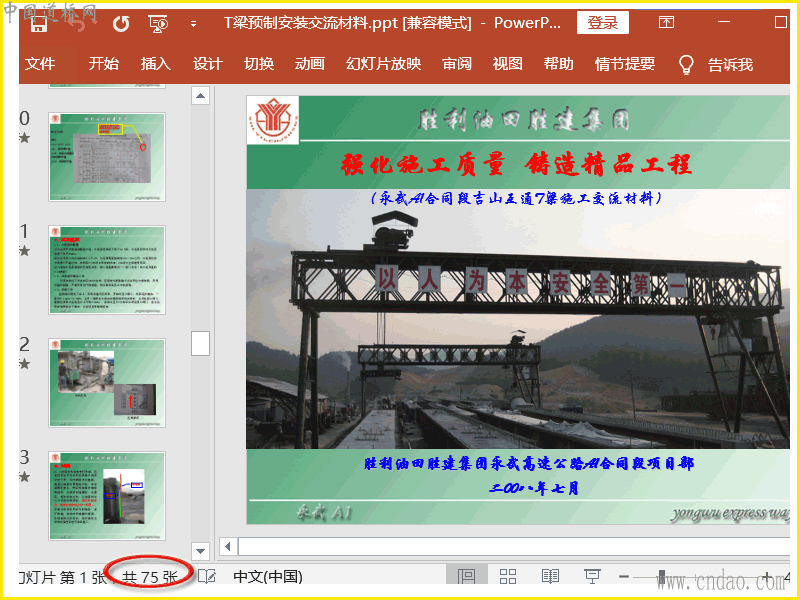This screenshot has width=800, height=600.
Task: Switch to Slide Sorter view icon
Action: tap(508, 577)
